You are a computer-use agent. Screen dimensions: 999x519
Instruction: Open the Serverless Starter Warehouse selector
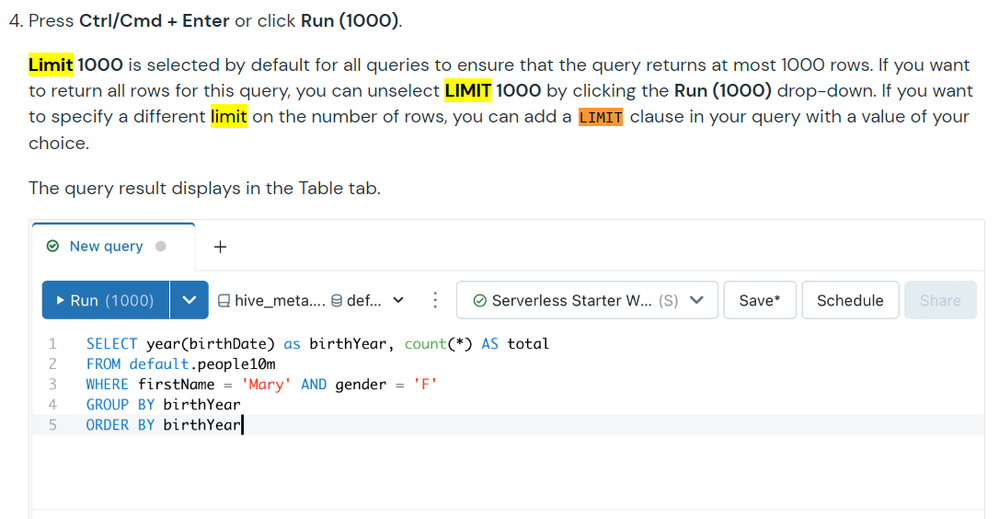pos(587,300)
